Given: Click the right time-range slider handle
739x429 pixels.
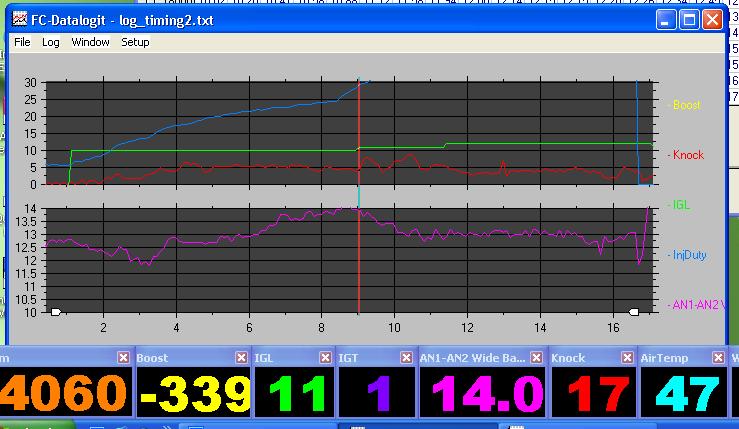Looking at the screenshot, I should pyautogui.click(x=633, y=313).
